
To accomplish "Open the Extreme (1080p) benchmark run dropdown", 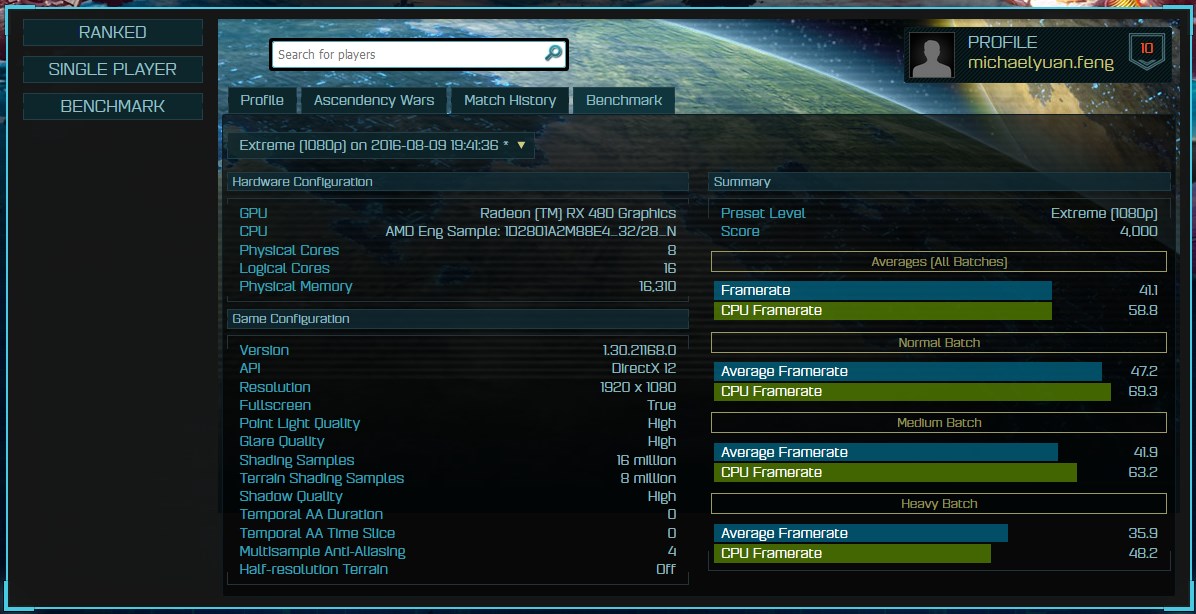I will pyautogui.click(x=381, y=145).
